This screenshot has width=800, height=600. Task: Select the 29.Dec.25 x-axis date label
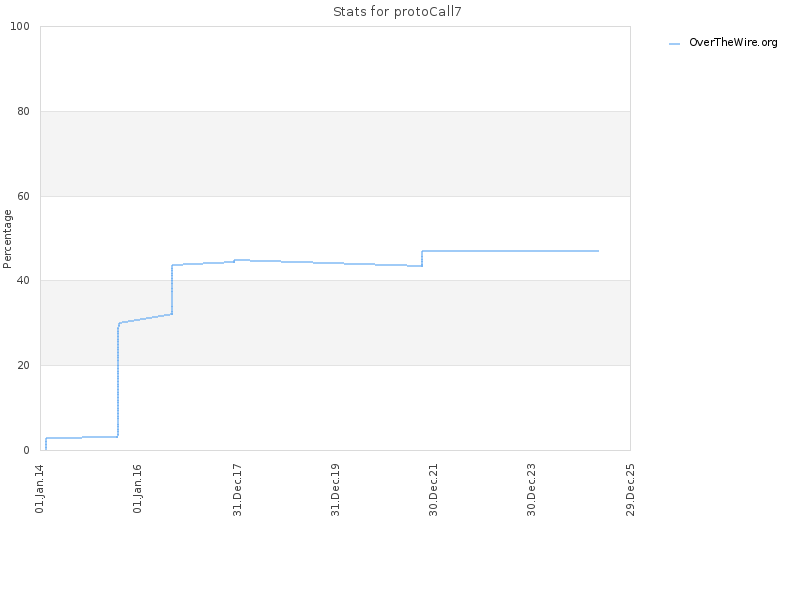[x=631, y=490]
